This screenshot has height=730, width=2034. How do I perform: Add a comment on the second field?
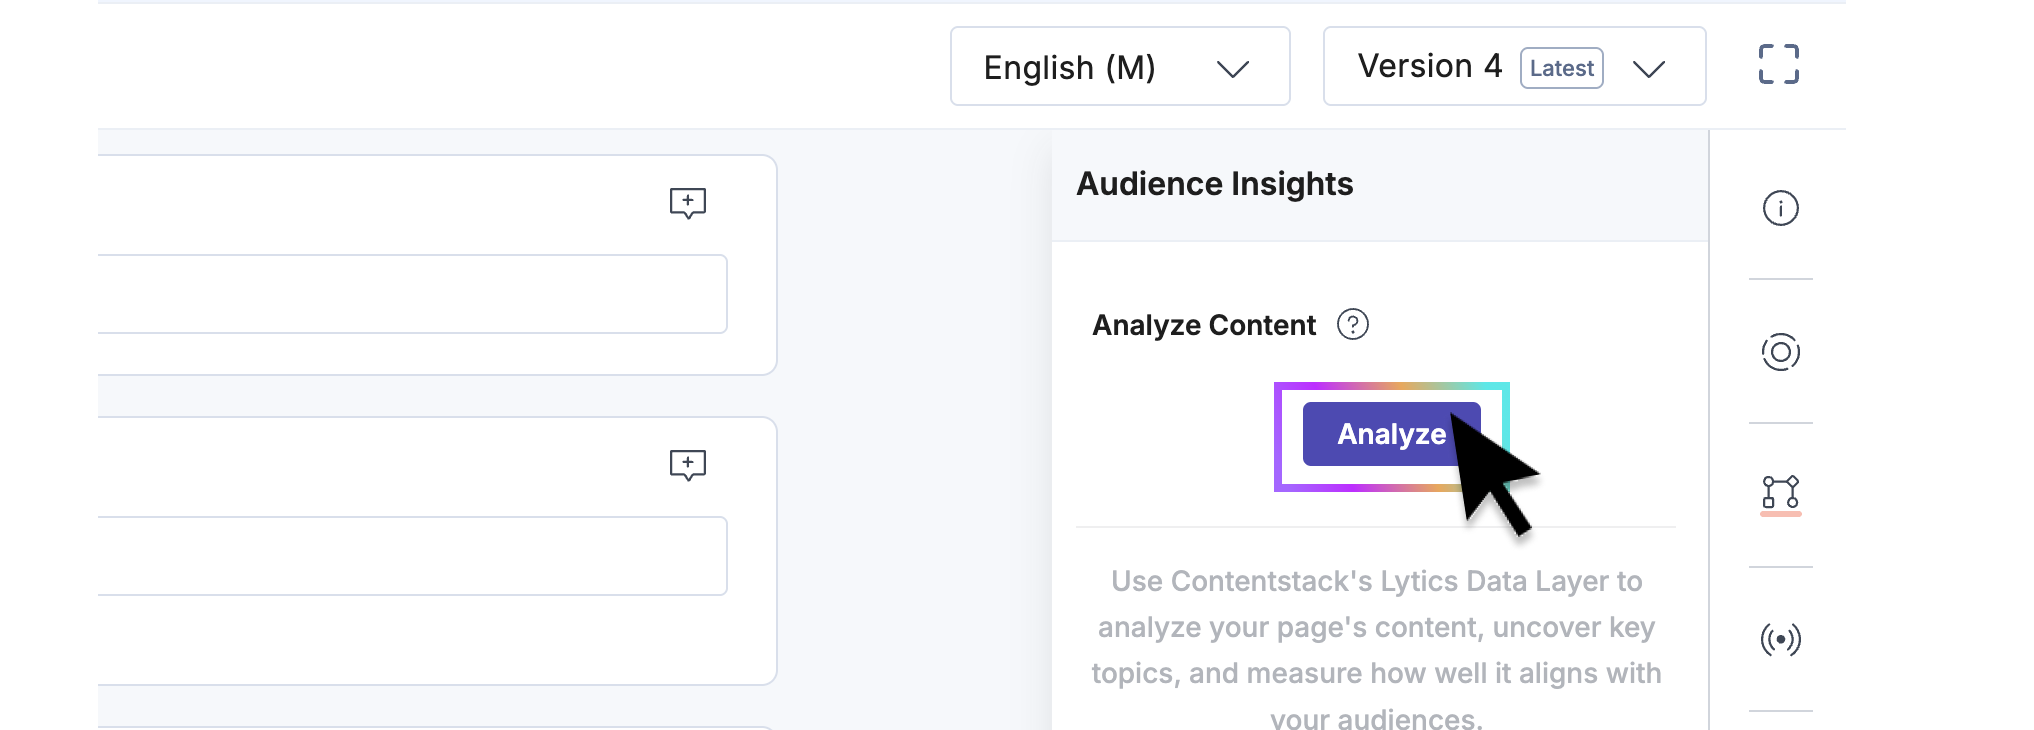point(687,465)
